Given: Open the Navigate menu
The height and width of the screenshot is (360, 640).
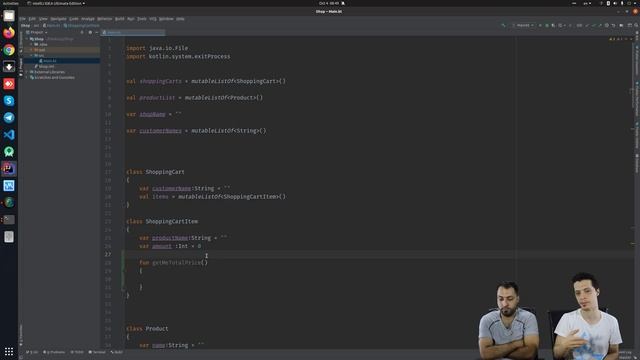Looking at the screenshot, I should click(58, 19).
